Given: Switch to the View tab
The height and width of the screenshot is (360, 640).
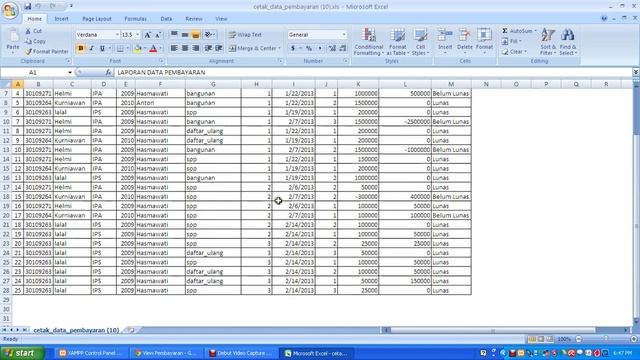Looking at the screenshot, I should click(221, 19).
